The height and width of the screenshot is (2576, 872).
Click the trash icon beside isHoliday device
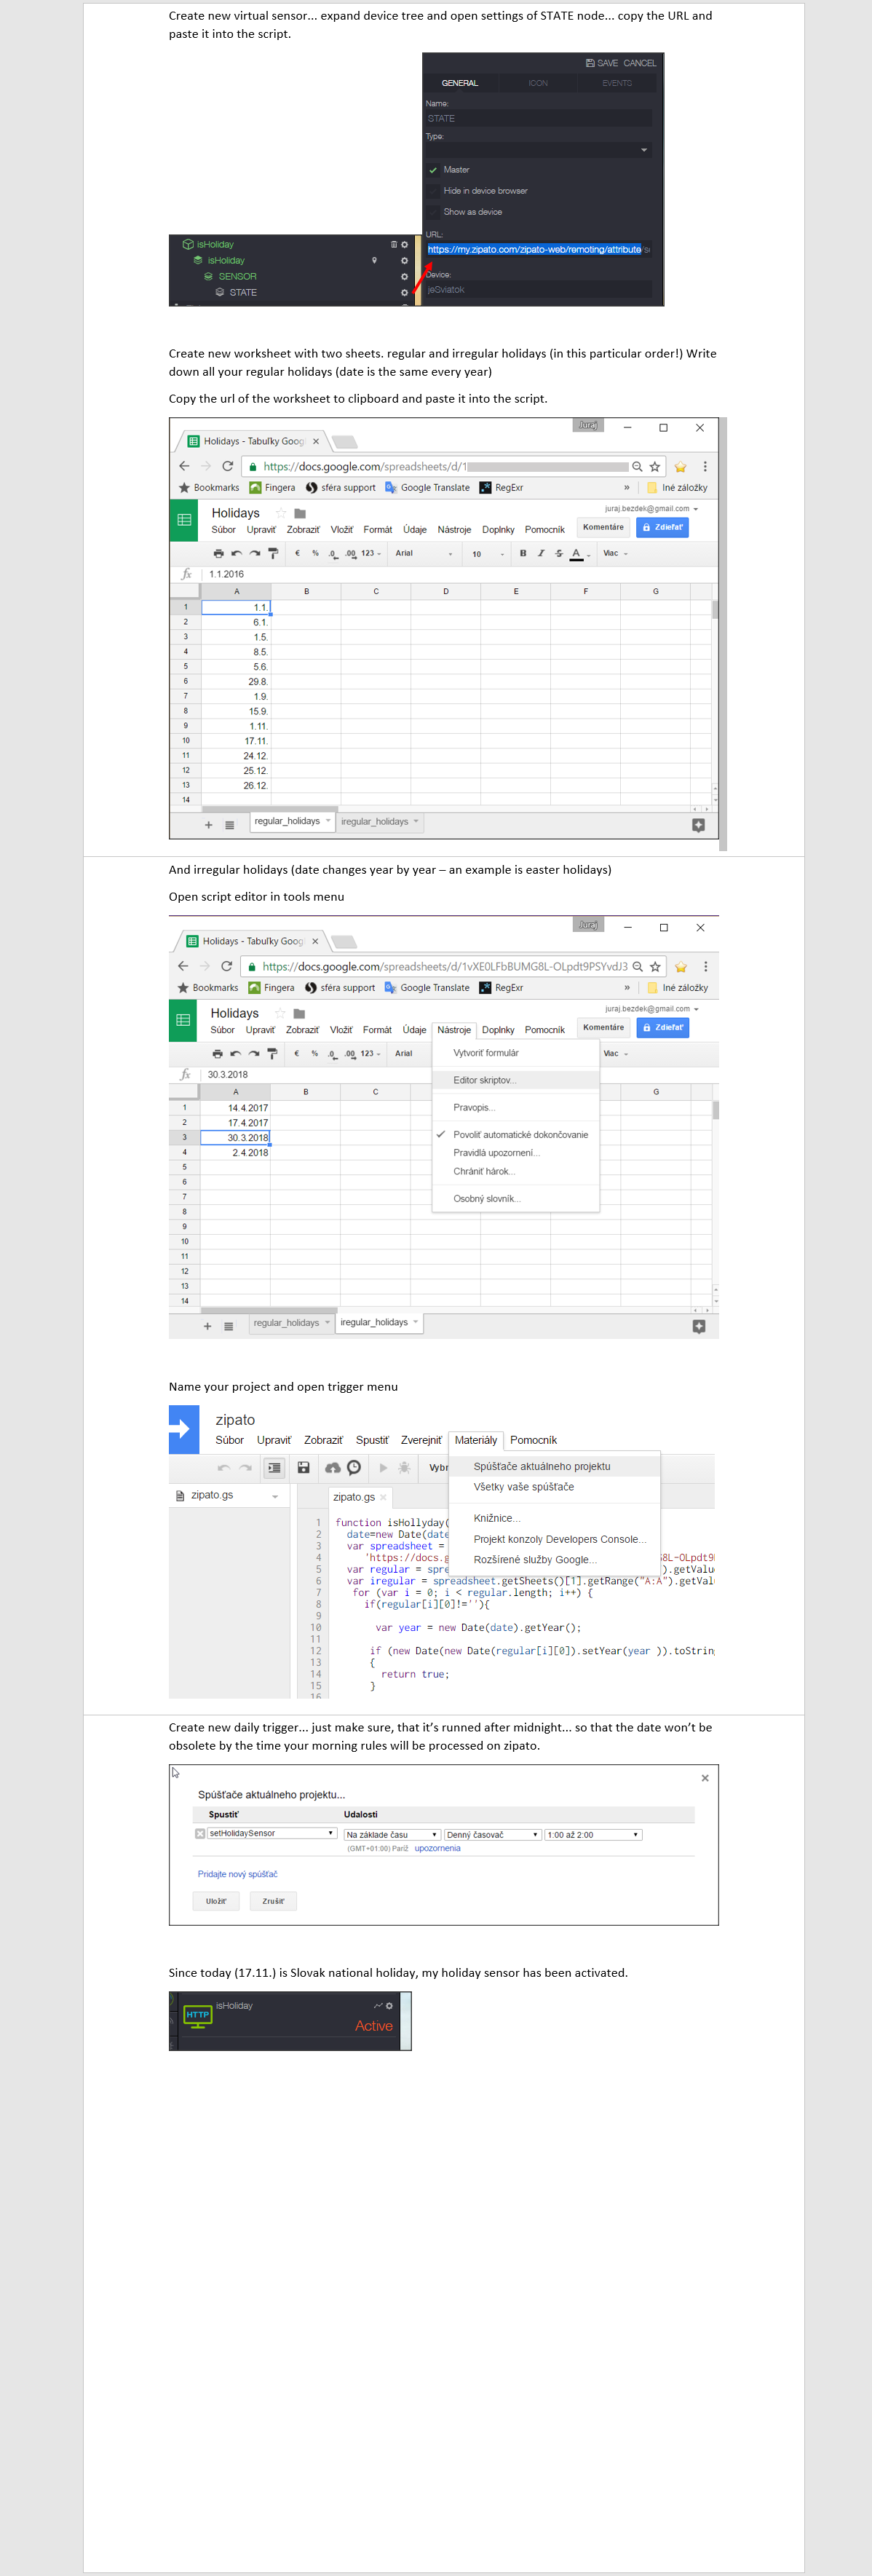393,244
